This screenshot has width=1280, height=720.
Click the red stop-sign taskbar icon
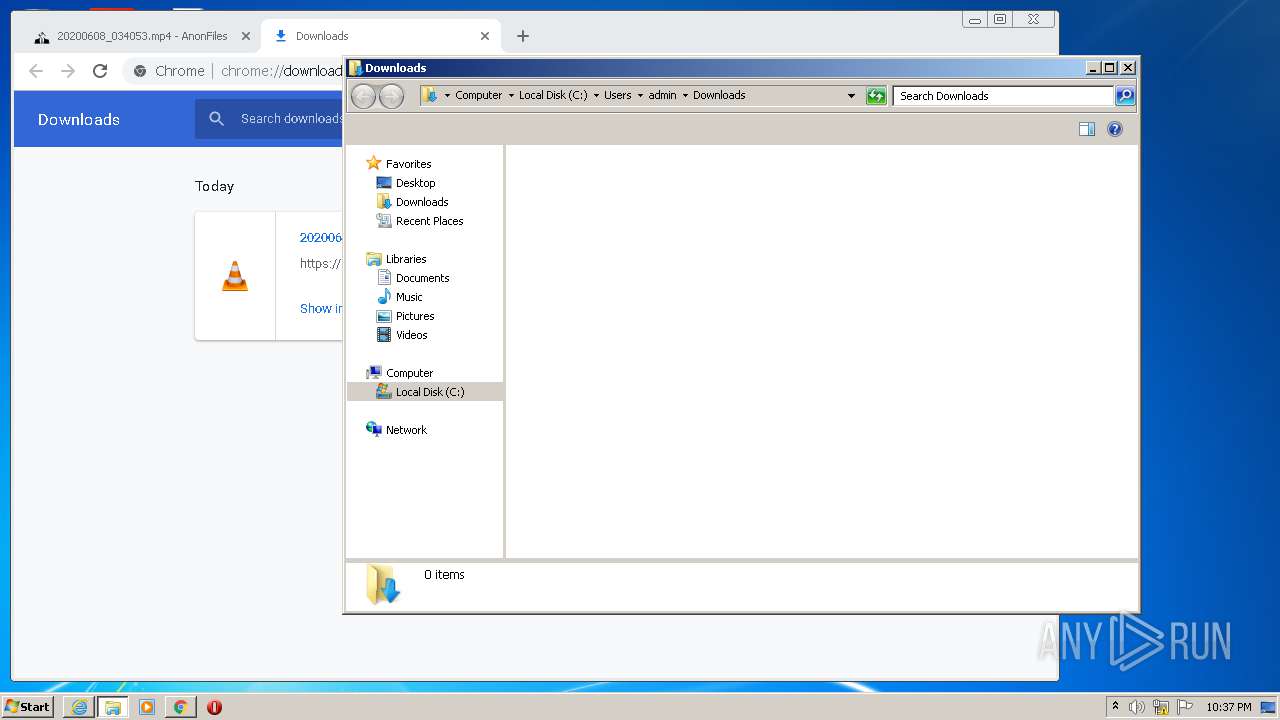click(x=214, y=707)
